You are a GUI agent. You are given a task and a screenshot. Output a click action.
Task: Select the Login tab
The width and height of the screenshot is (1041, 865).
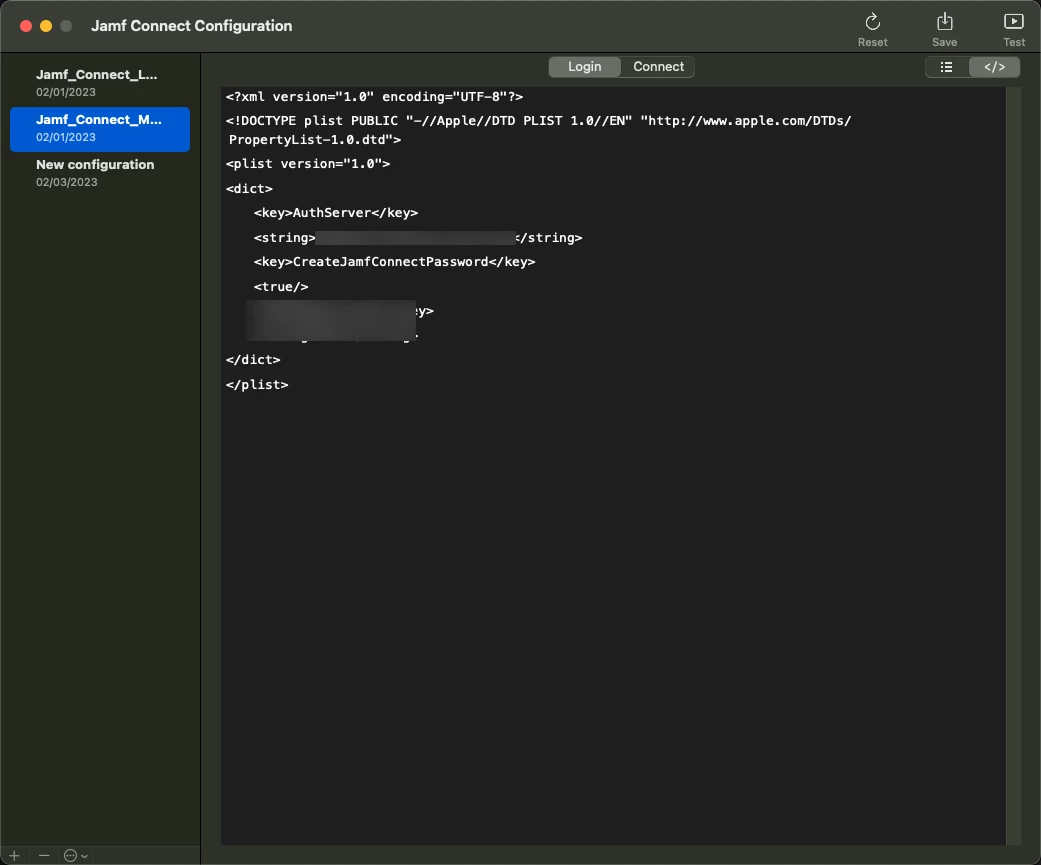[x=584, y=67]
